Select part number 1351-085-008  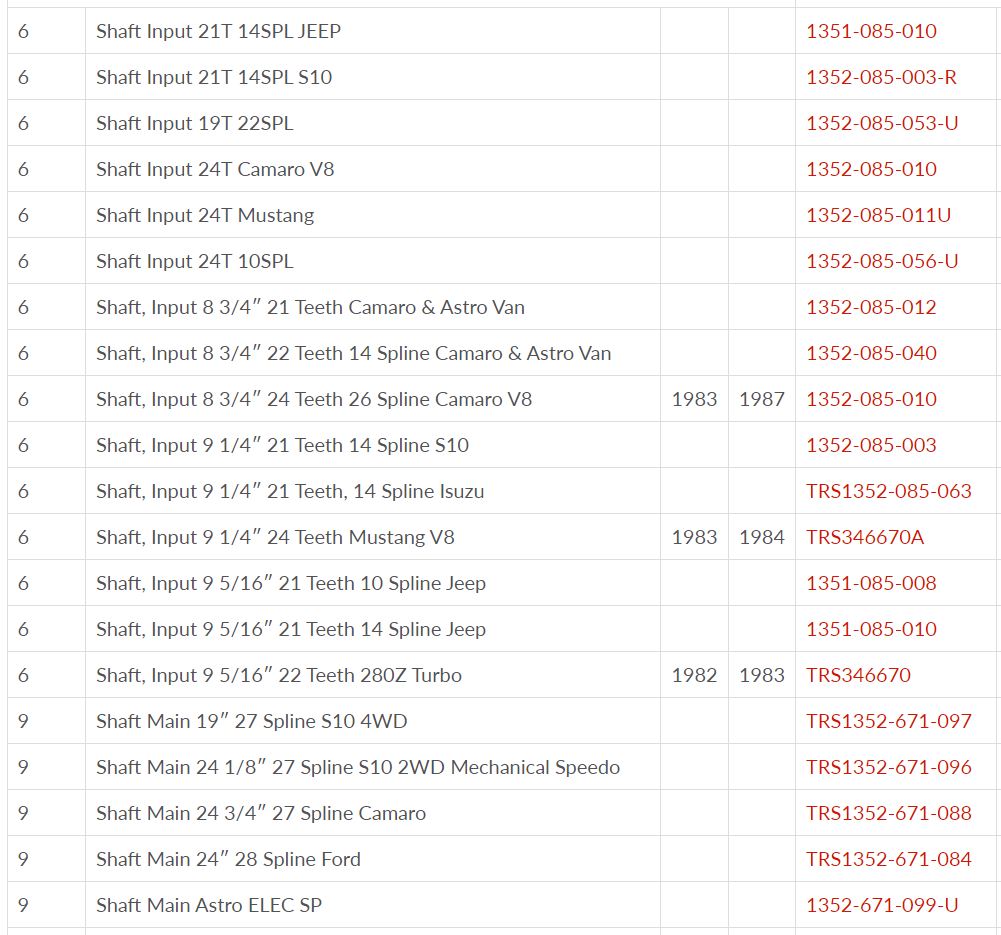pos(871,583)
